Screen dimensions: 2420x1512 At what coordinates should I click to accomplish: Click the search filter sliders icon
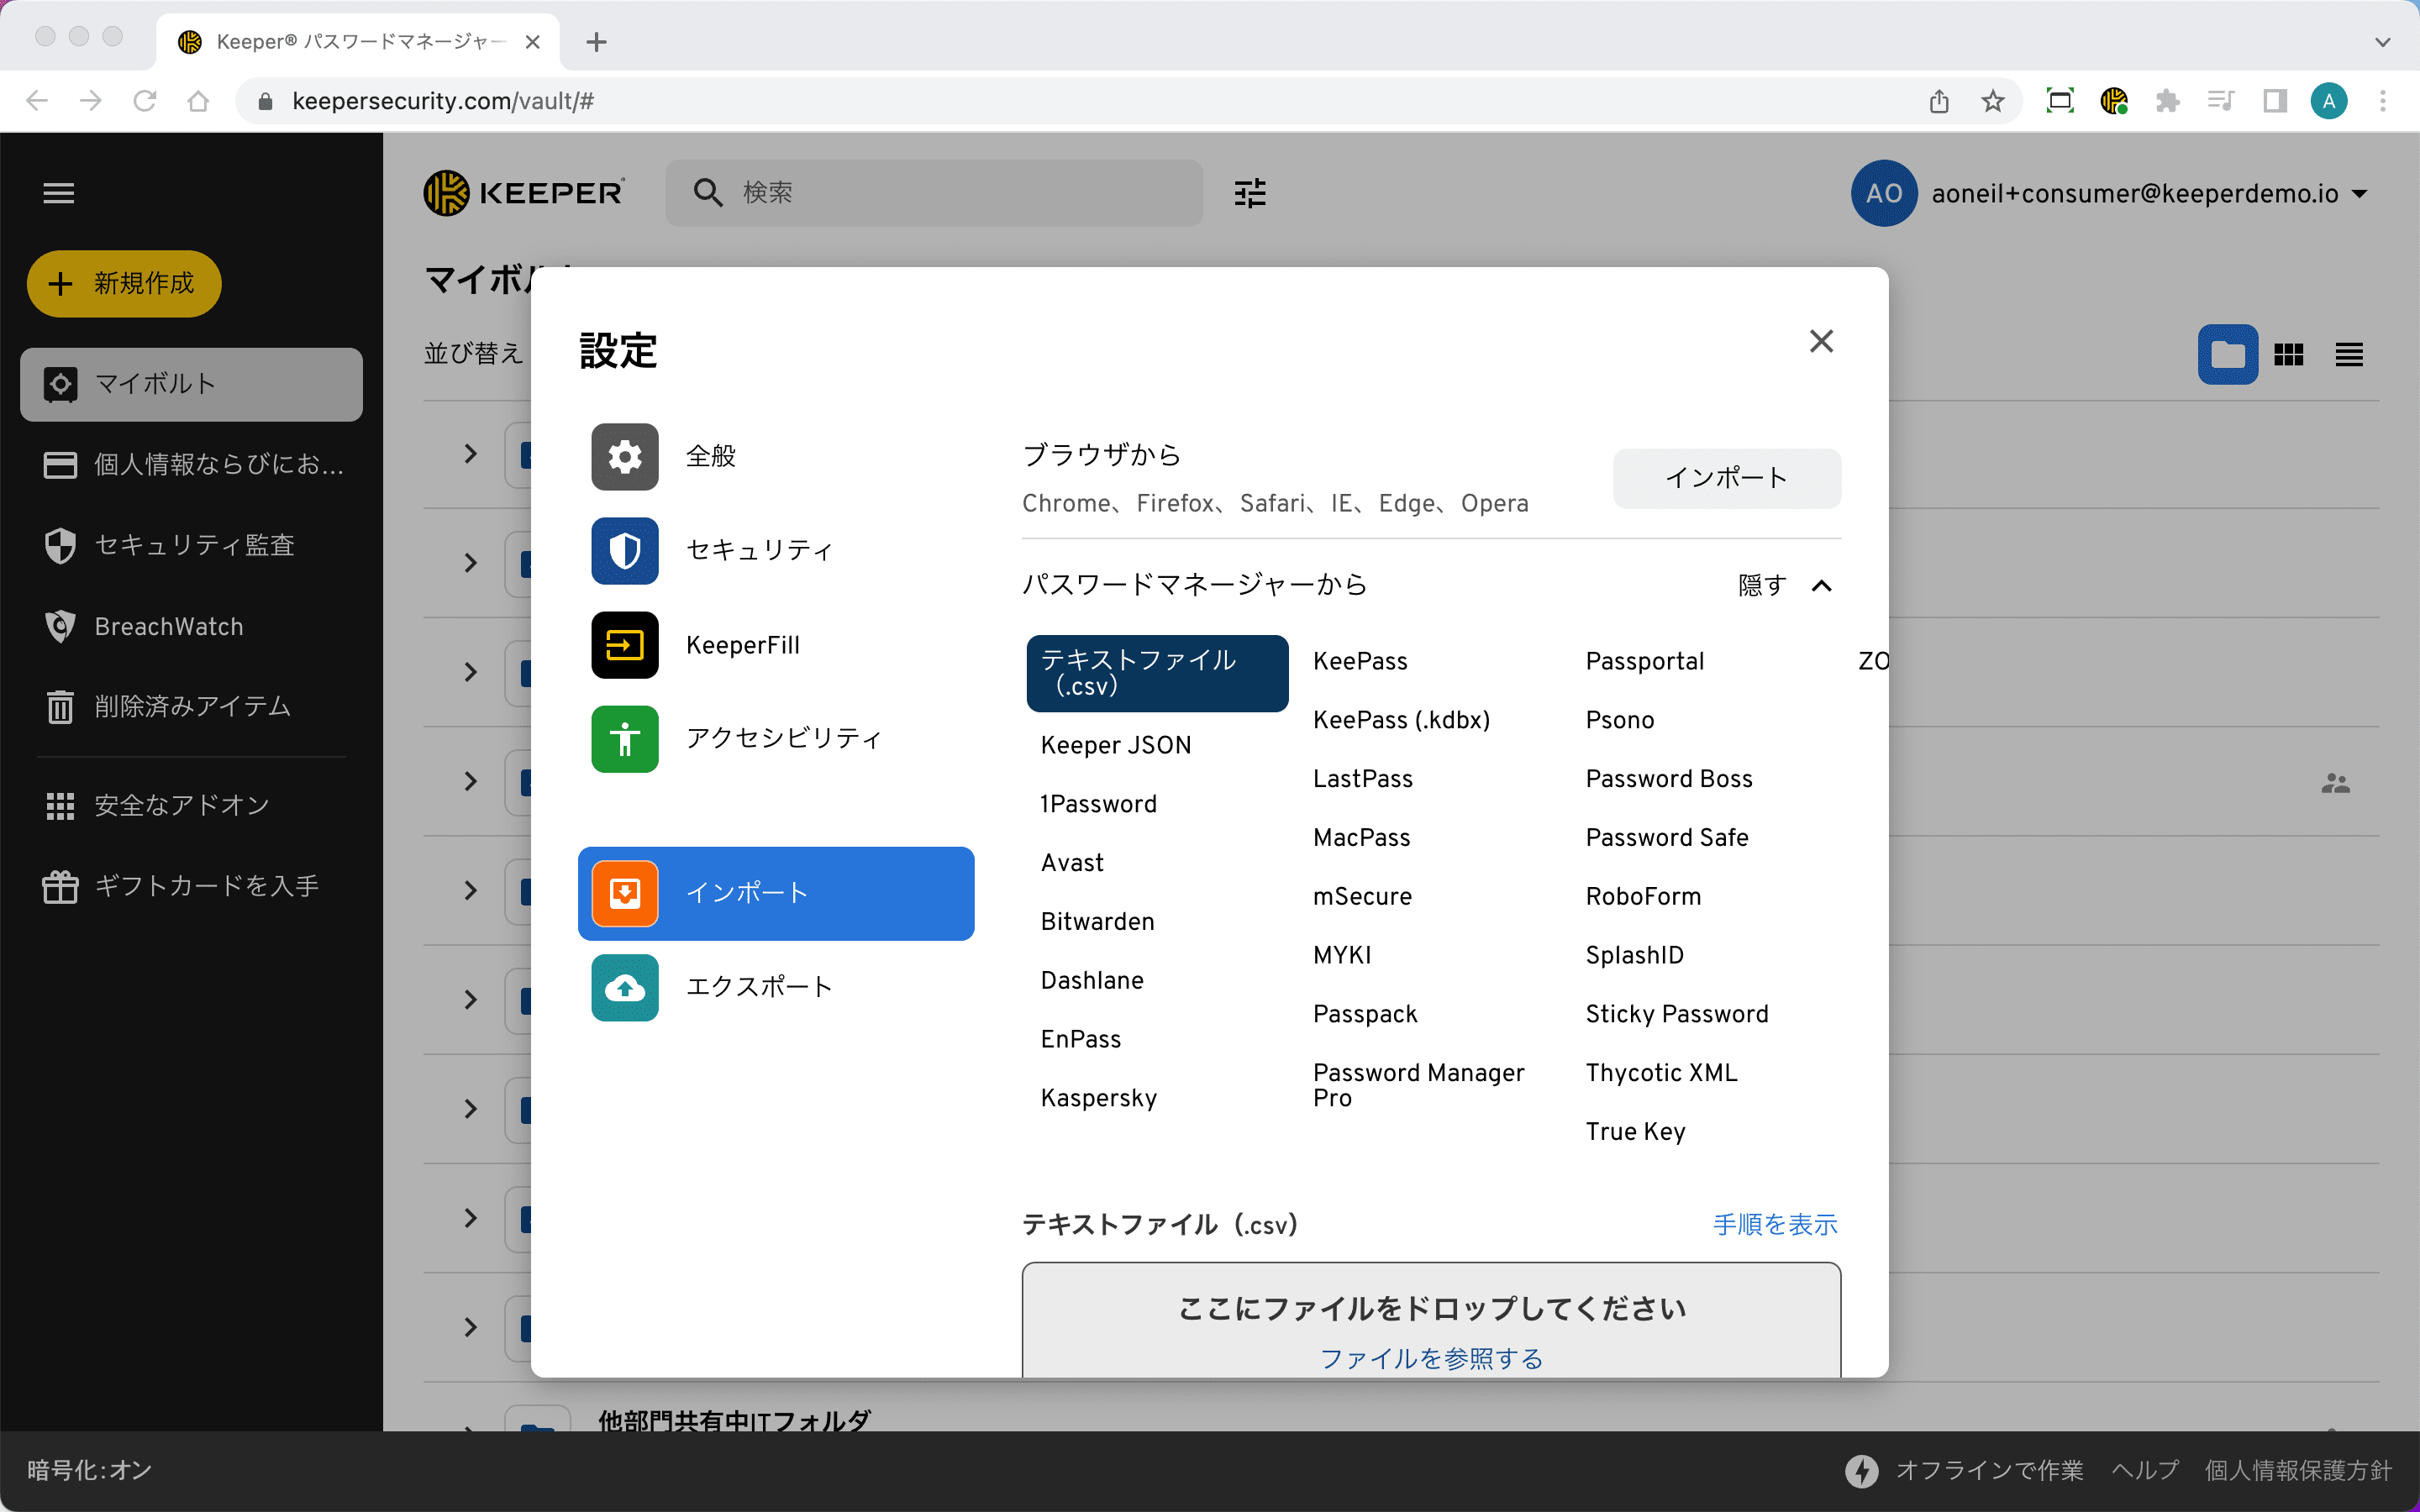[1249, 193]
